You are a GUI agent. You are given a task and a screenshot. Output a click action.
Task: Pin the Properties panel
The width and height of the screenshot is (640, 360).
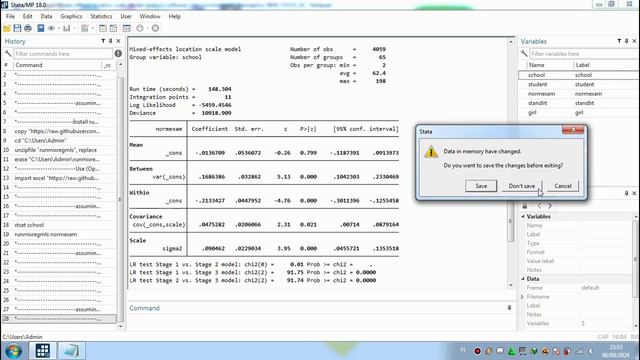point(627,193)
